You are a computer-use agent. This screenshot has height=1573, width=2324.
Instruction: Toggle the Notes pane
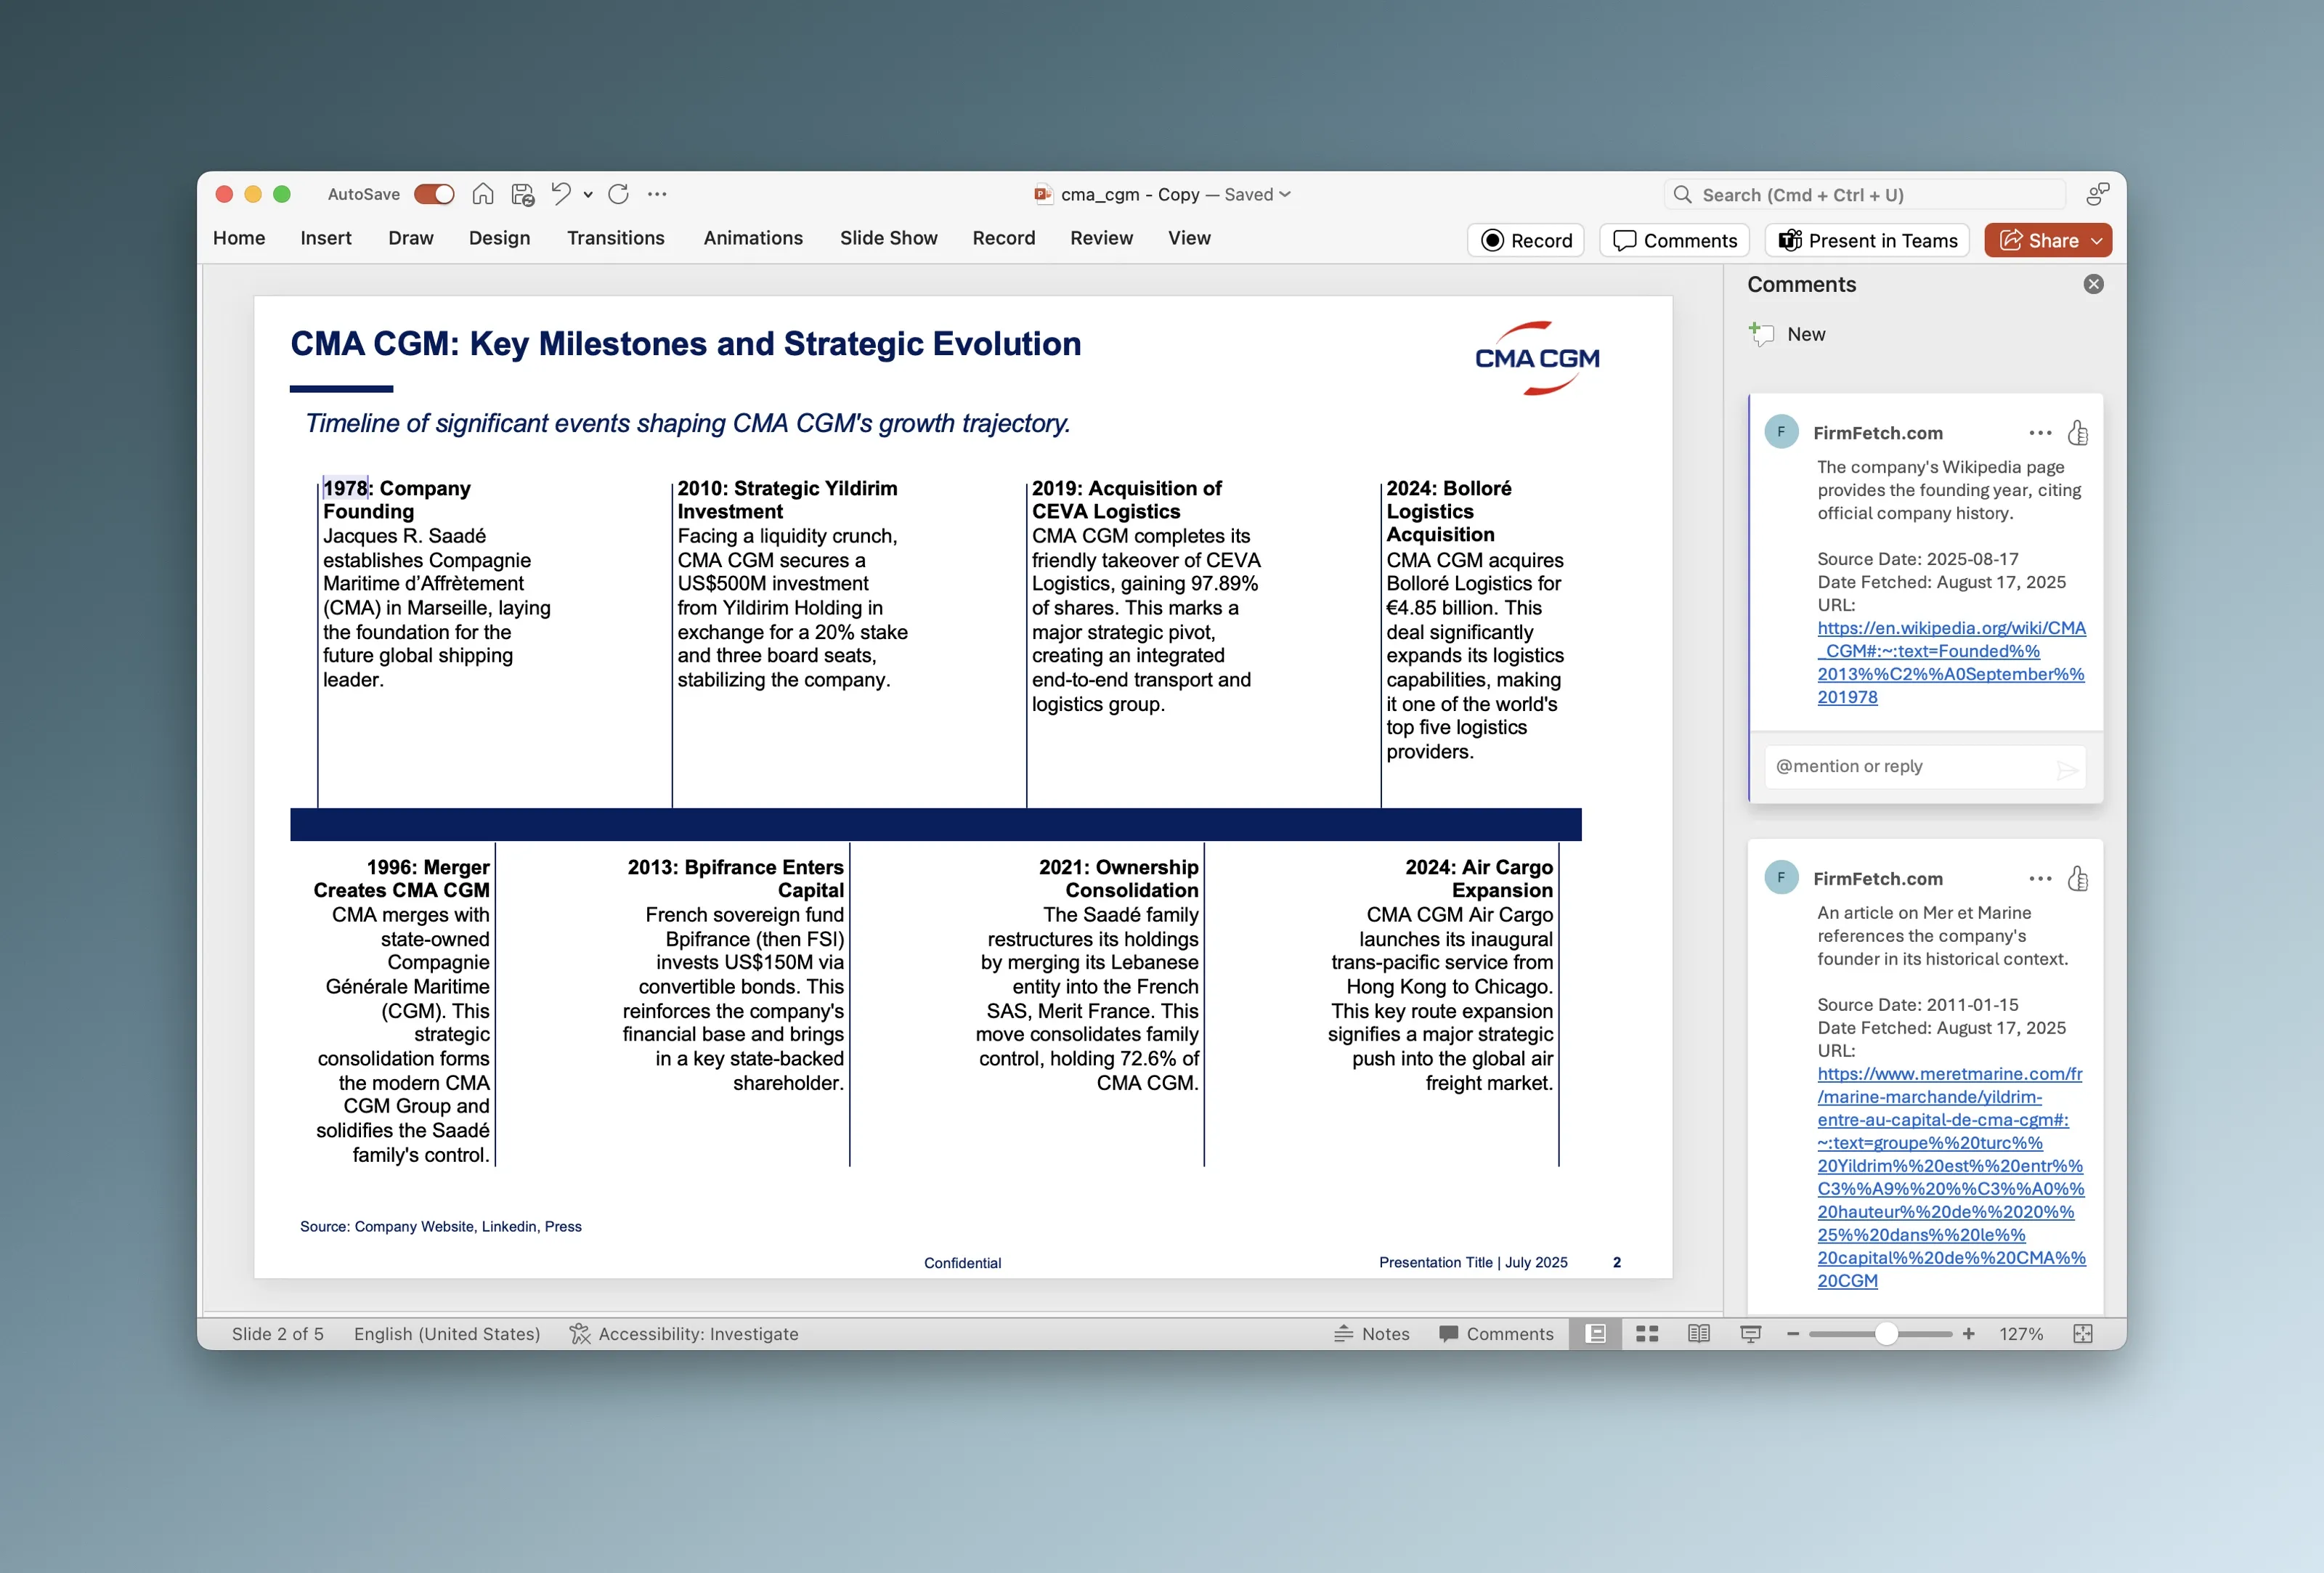coord(1372,1333)
